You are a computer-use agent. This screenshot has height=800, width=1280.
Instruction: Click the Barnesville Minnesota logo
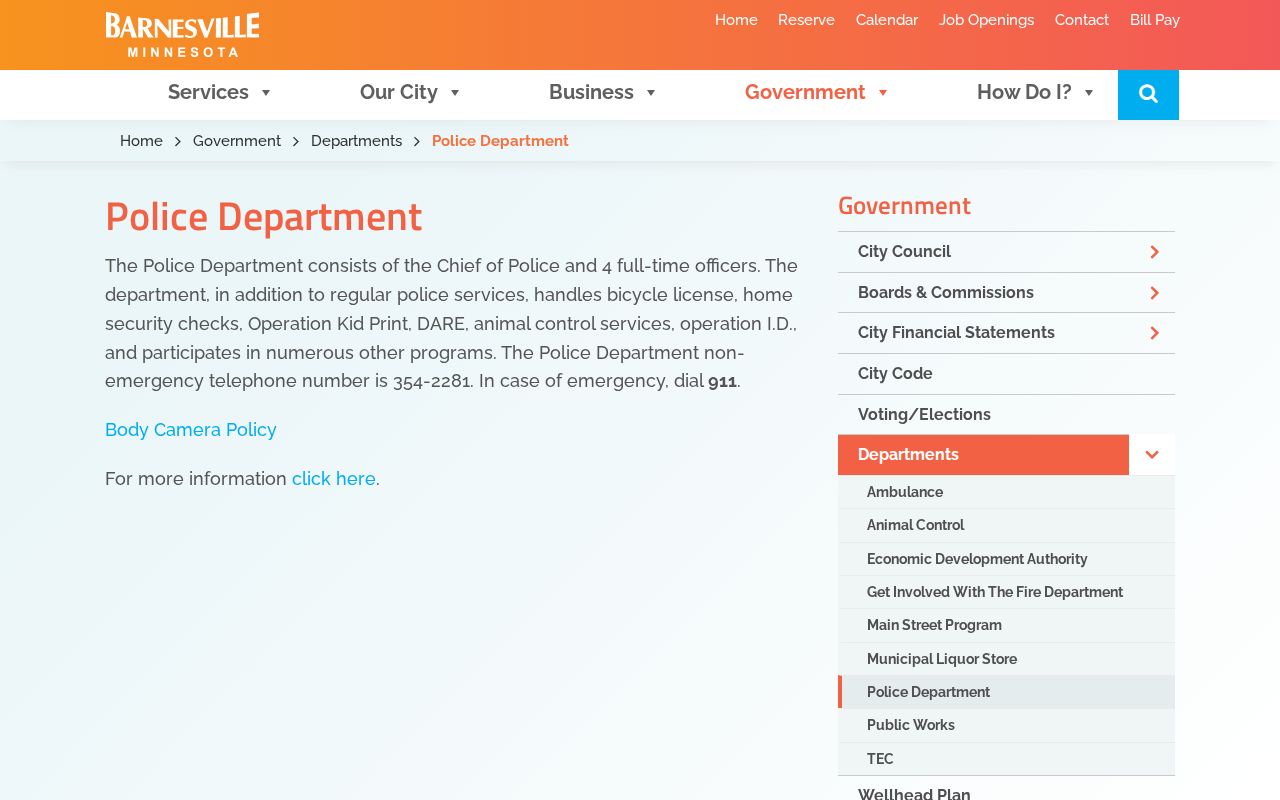coord(182,35)
